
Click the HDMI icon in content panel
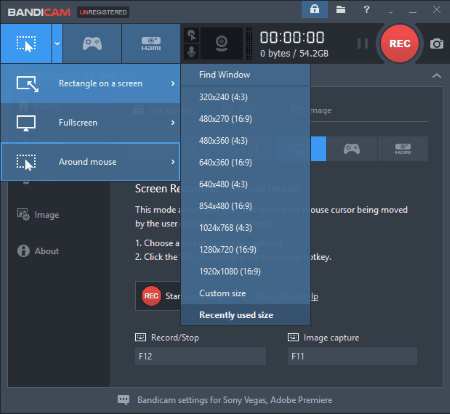[x=403, y=149]
